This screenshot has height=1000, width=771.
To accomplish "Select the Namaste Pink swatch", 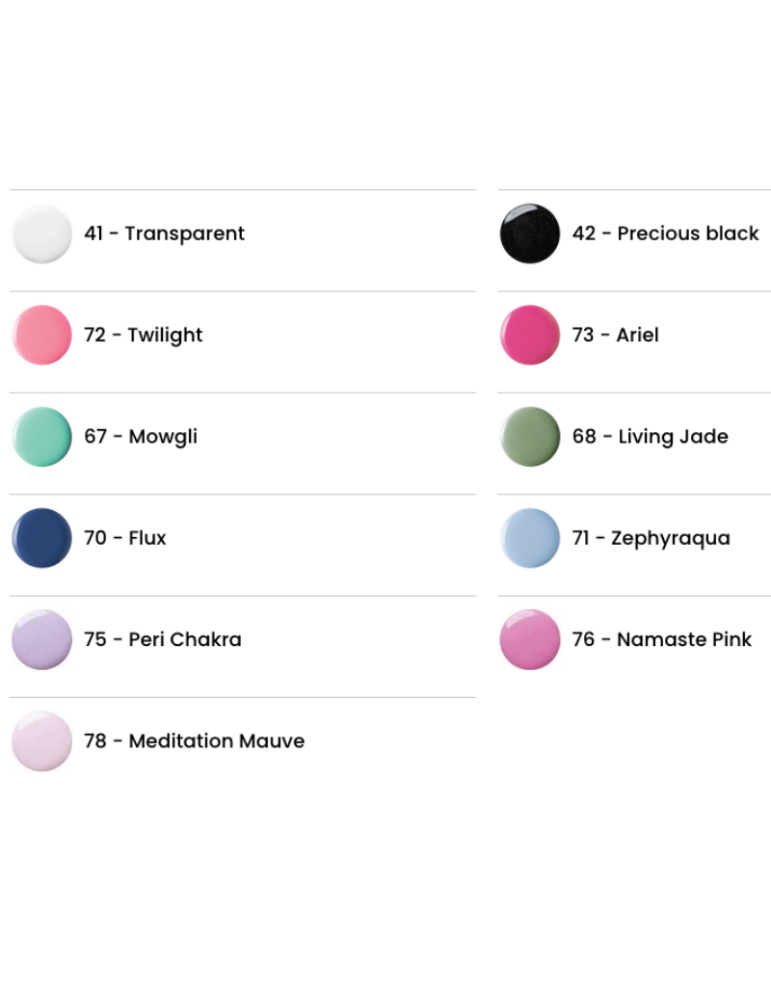I will point(530,639).
